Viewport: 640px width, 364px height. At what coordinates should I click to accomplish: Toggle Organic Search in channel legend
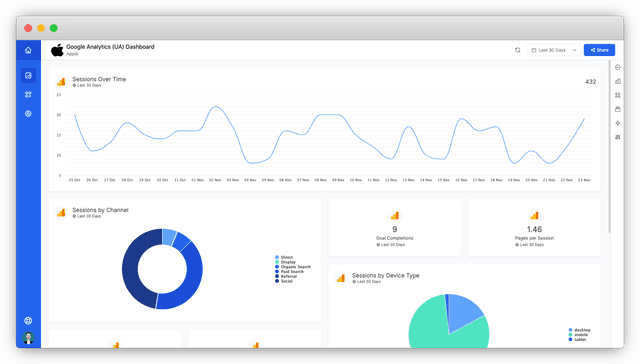click(x=293, y=267)
